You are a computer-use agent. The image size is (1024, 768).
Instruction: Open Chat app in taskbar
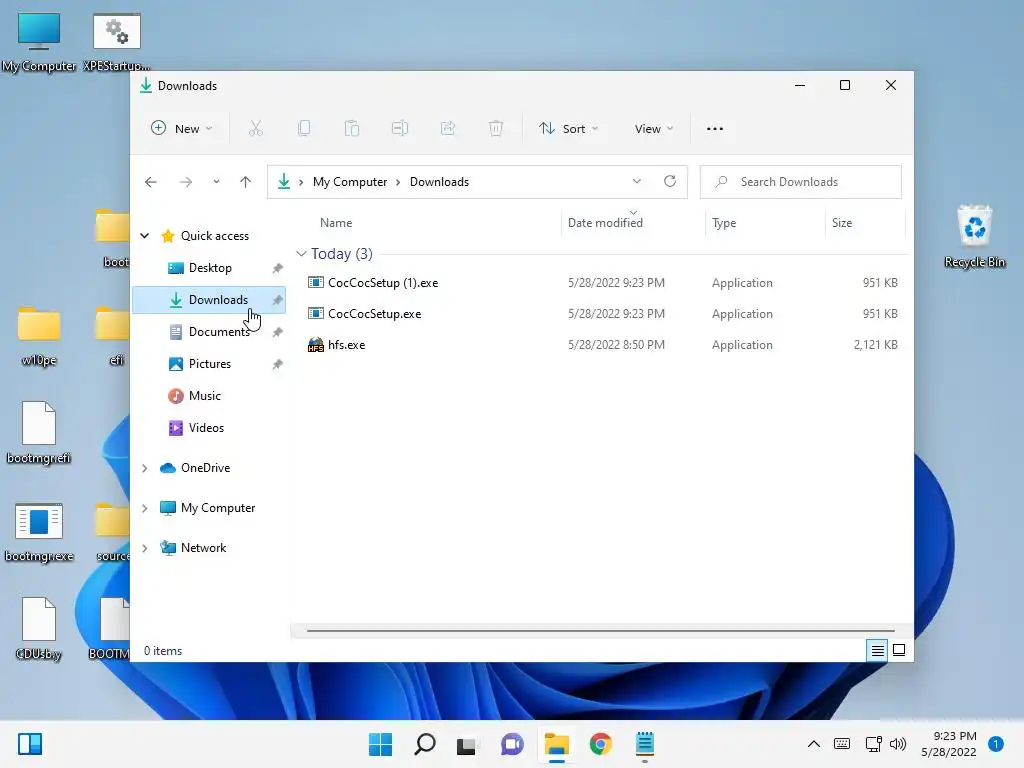point(512,744)
